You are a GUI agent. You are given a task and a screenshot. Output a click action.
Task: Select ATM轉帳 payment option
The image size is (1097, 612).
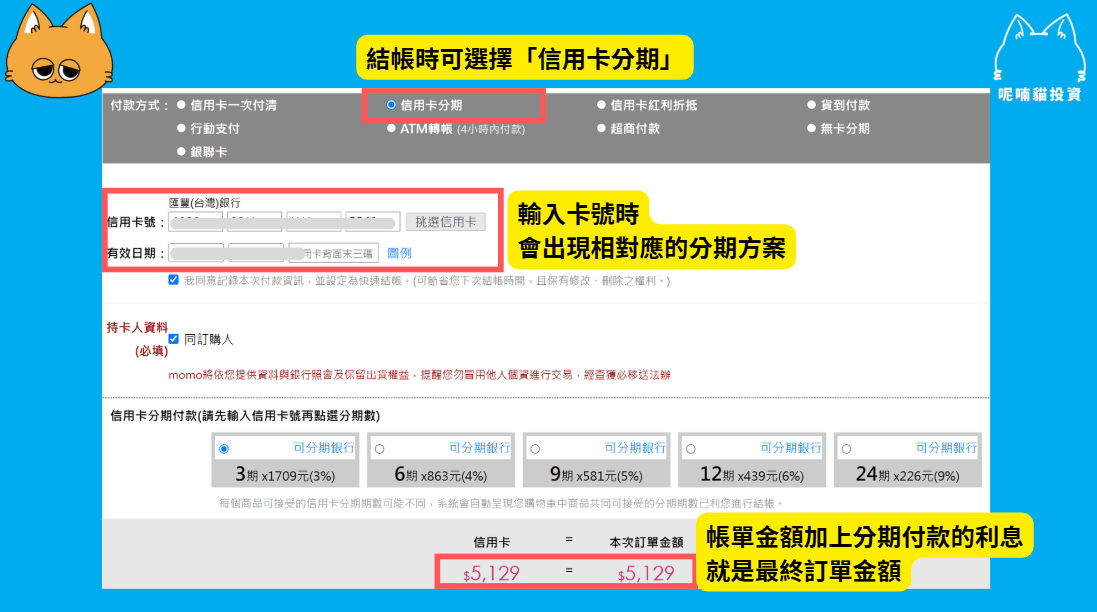(x=391, y=128)
